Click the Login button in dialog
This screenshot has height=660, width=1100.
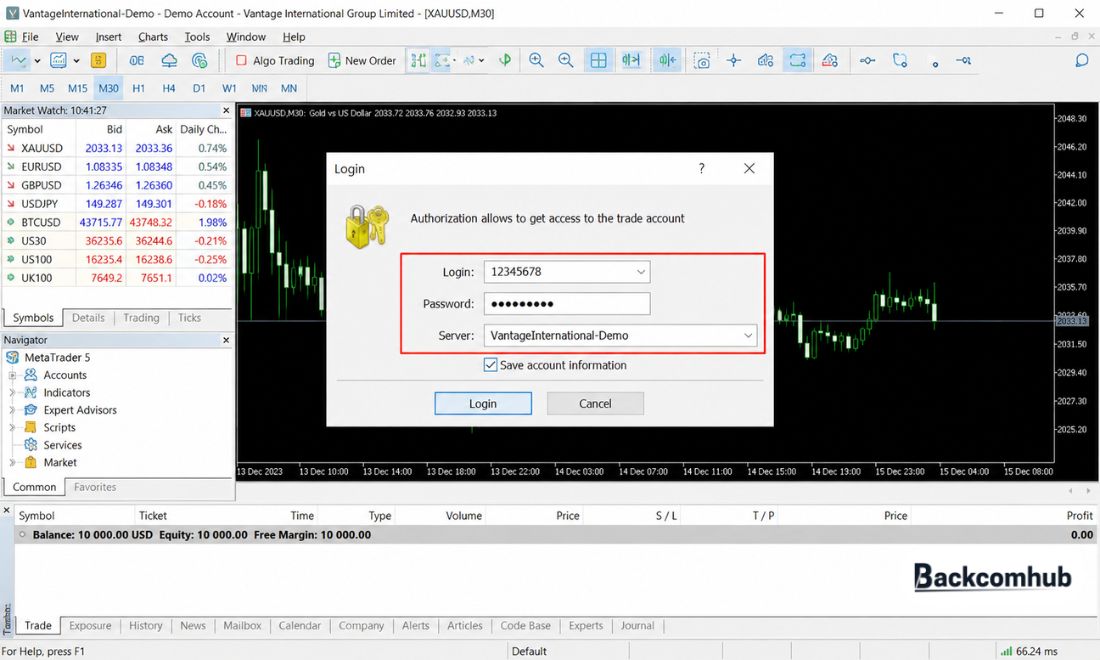pyautogui.click(x=483, y=403)
